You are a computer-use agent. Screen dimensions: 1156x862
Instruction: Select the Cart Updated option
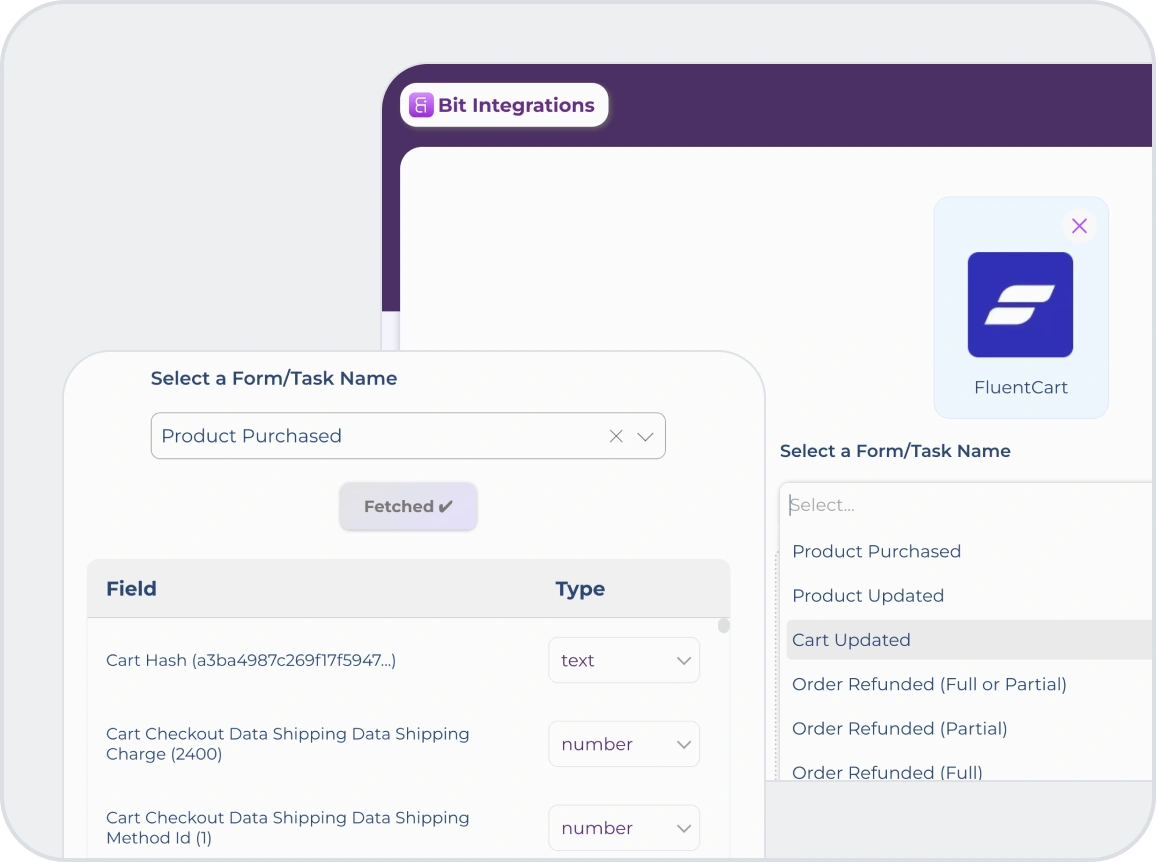(851, 640)
